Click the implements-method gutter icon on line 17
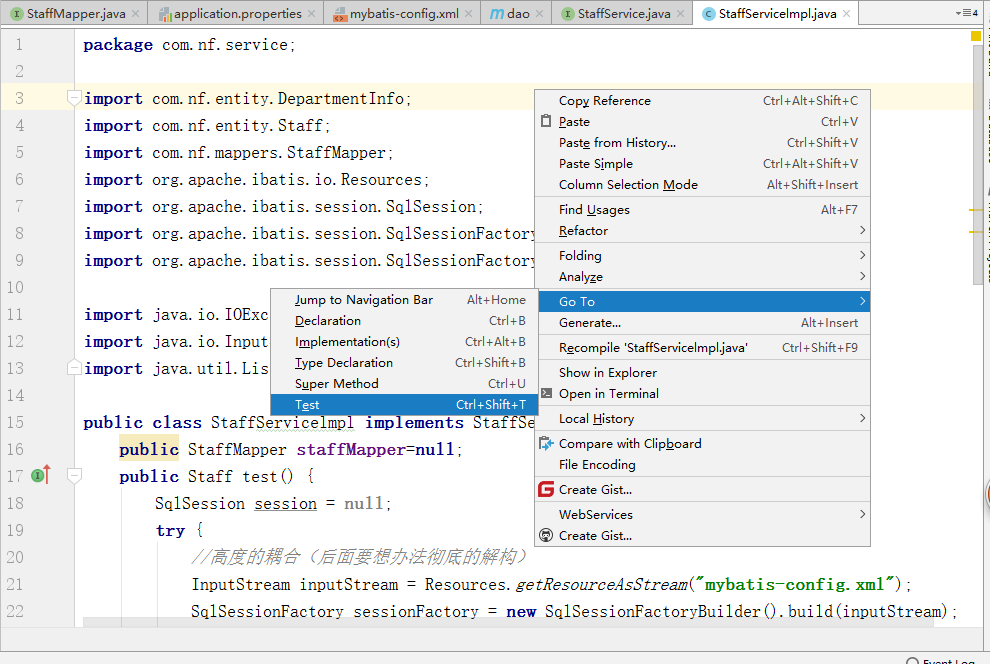This screenshot has width=990, height=664. [40, 475]
